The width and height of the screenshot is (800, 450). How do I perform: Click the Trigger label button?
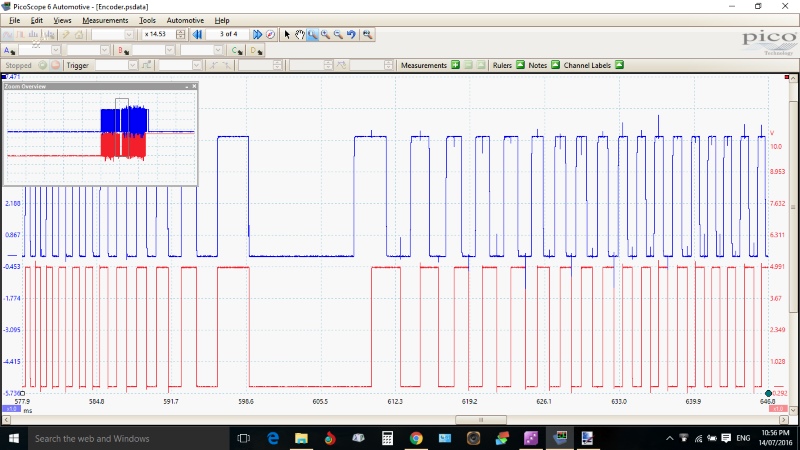point(78,65)
